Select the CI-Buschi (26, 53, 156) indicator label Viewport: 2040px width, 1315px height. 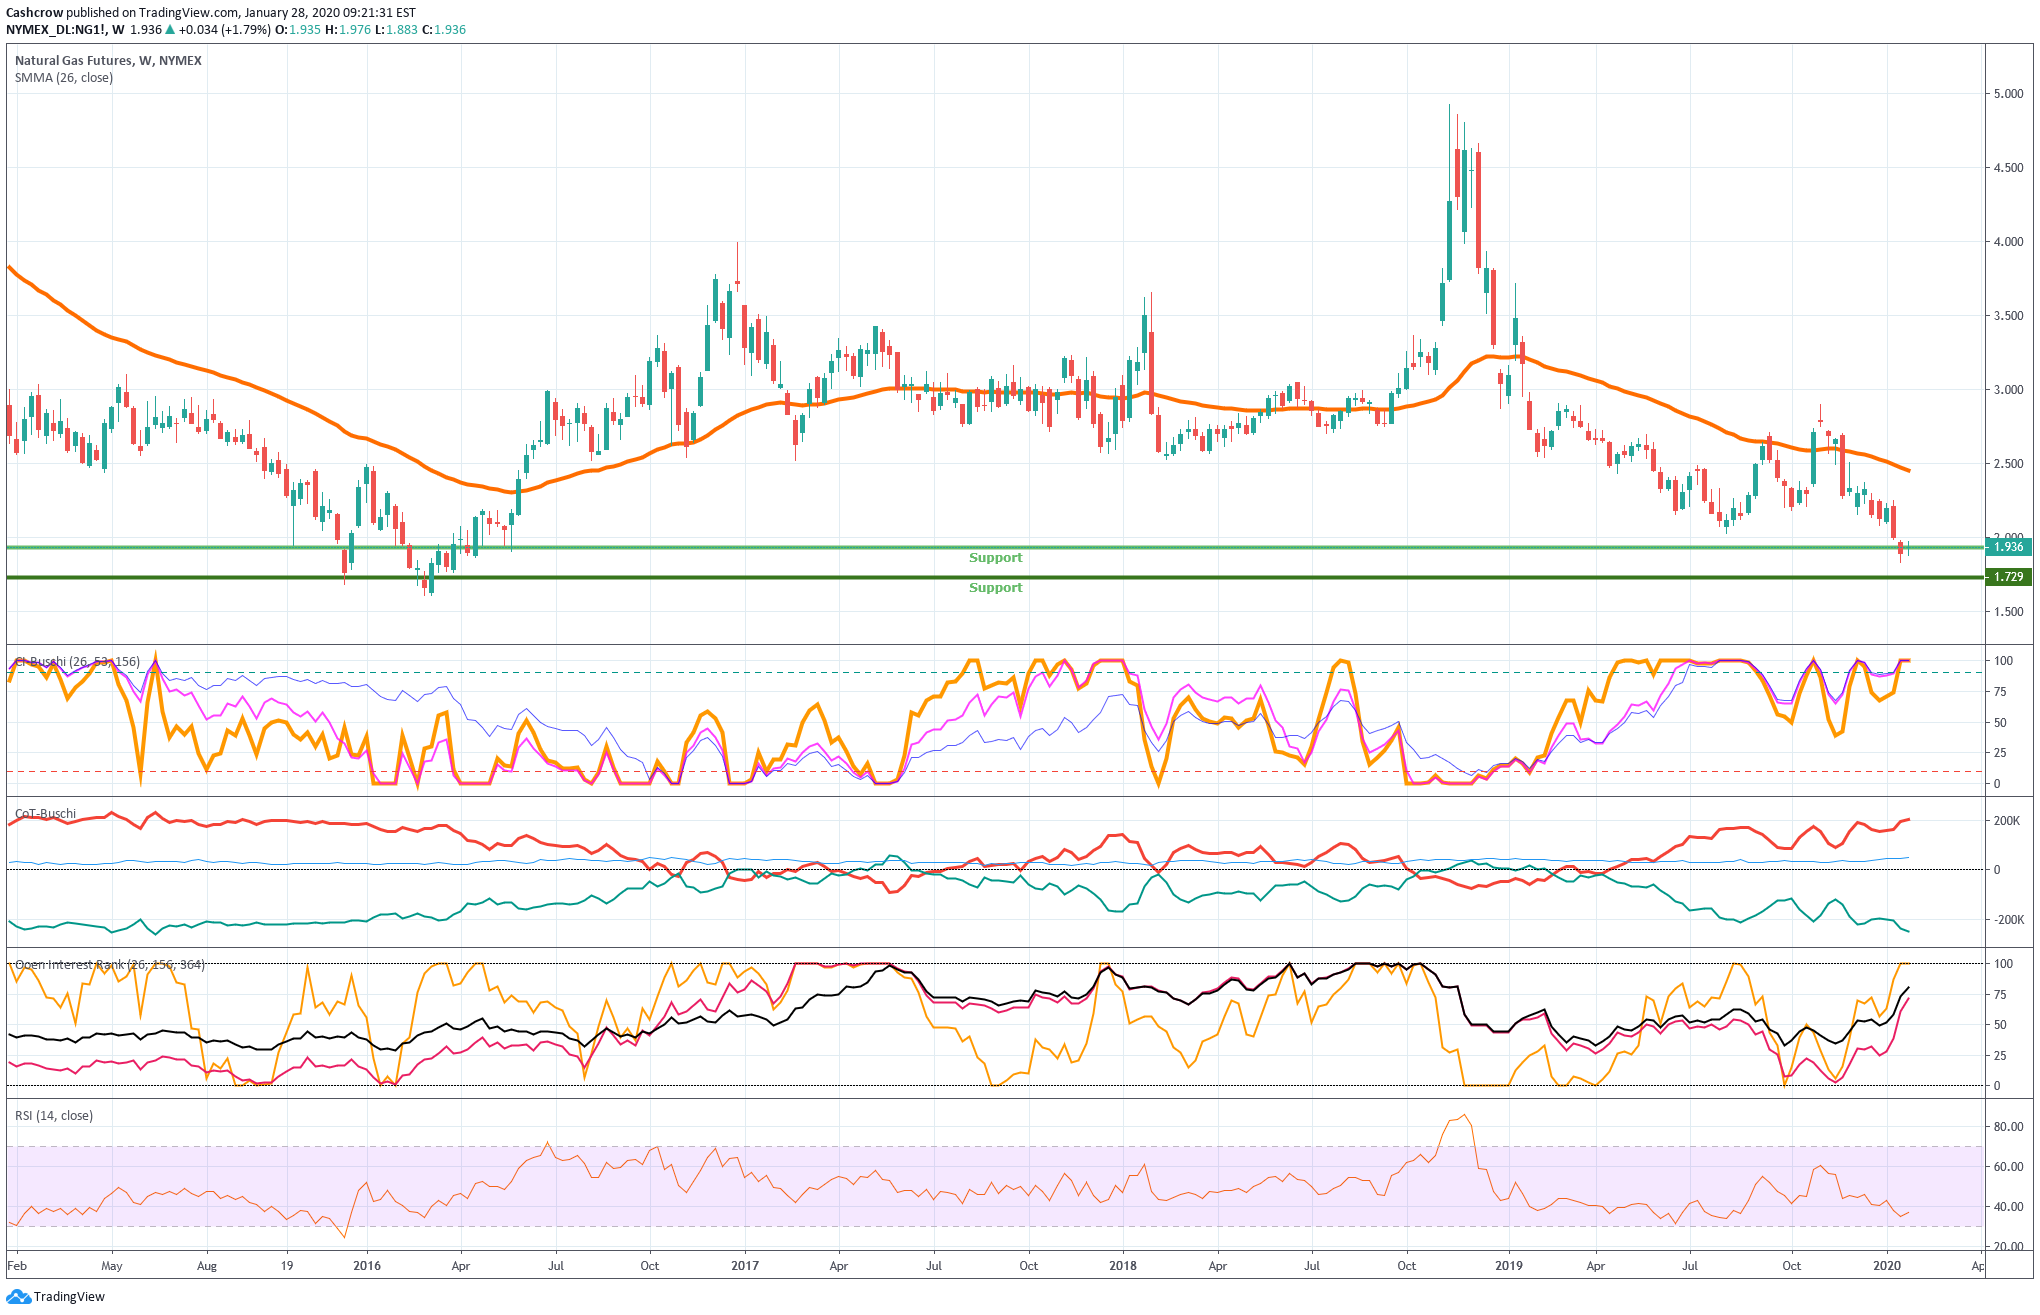tap(77, 661)
